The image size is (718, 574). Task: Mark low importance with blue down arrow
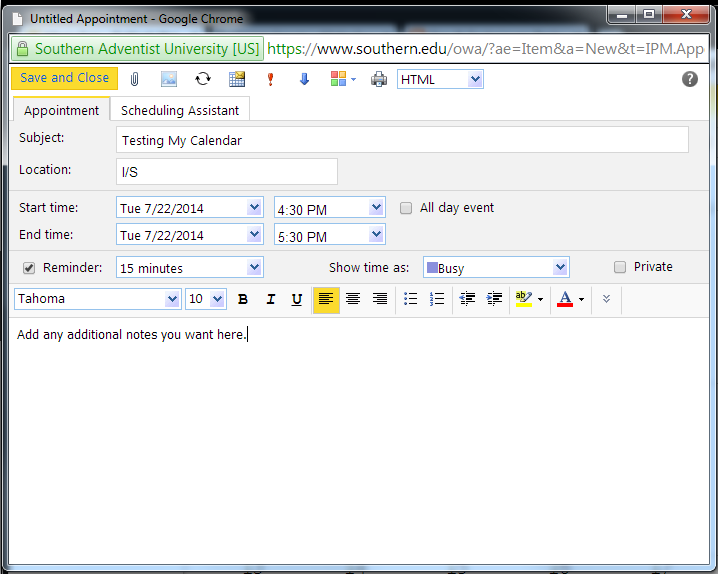click(x=304, y=79)
